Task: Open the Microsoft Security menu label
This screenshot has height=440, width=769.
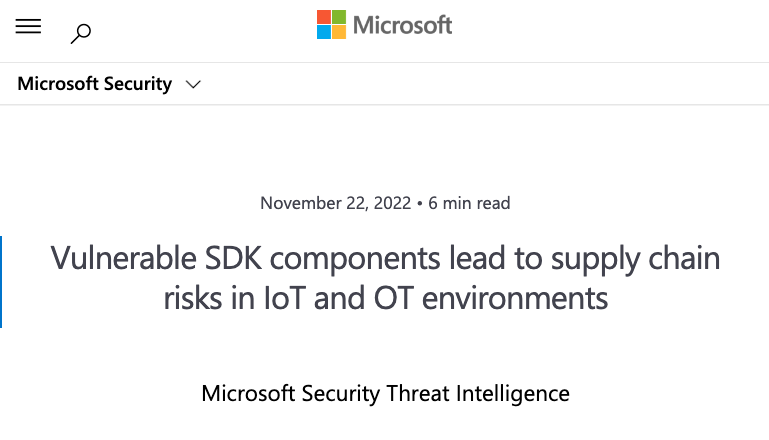Action: click(x=94, y=84)
